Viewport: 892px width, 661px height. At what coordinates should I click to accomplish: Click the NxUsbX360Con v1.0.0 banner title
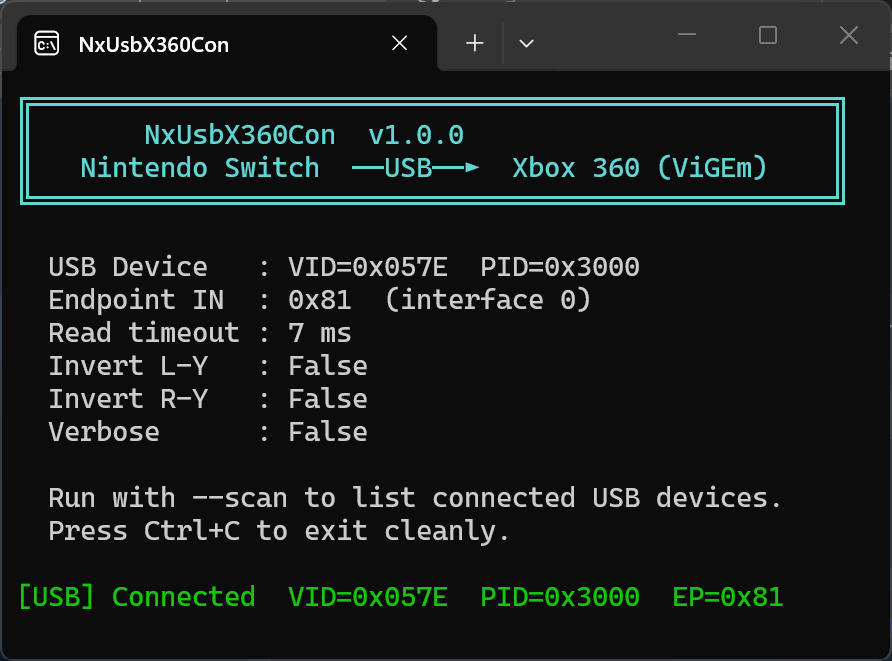click(x=304, y=135)
